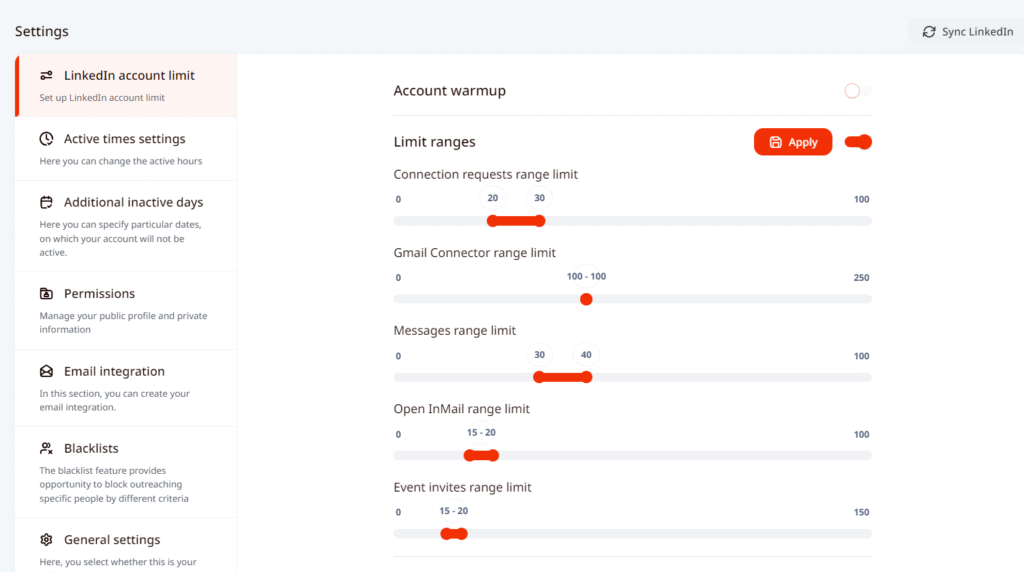Viewport: 1024px width, 572px height.
Task: Click the Sync LinkedIn button
Action: point(966,32)
